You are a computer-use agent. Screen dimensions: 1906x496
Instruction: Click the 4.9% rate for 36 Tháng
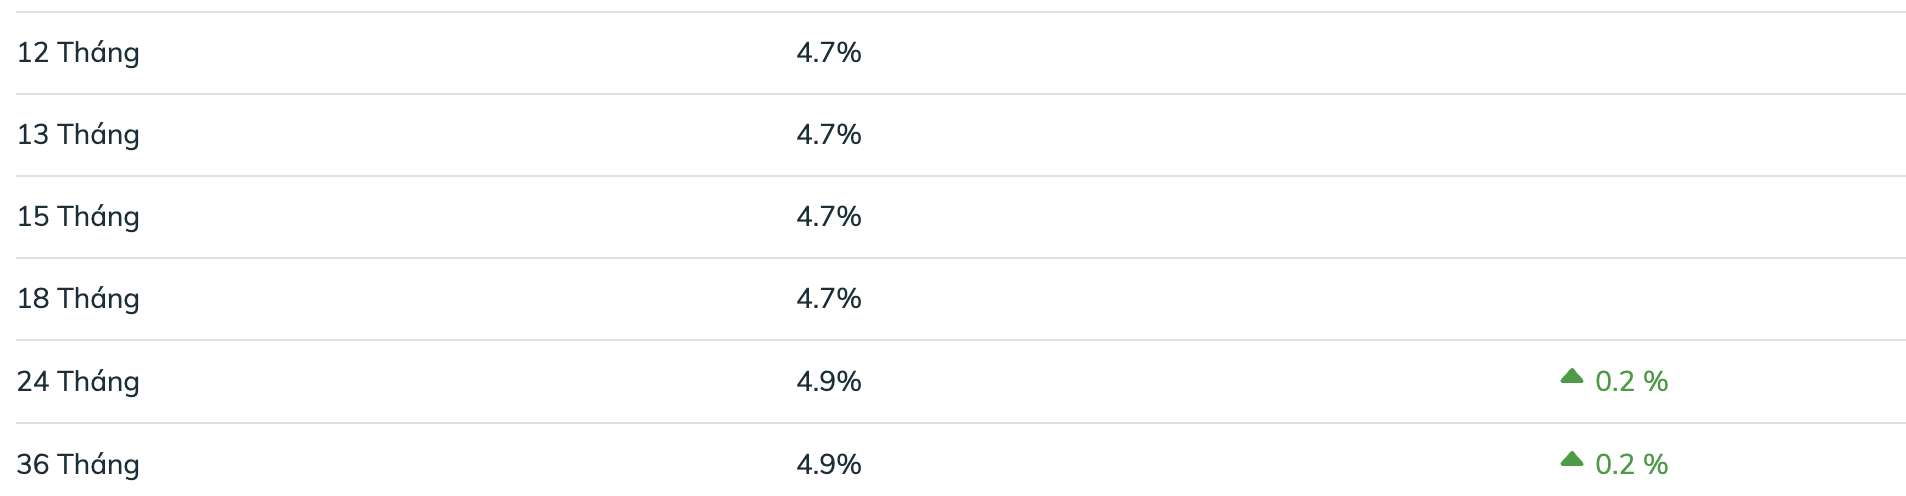[x=829, y=464]
